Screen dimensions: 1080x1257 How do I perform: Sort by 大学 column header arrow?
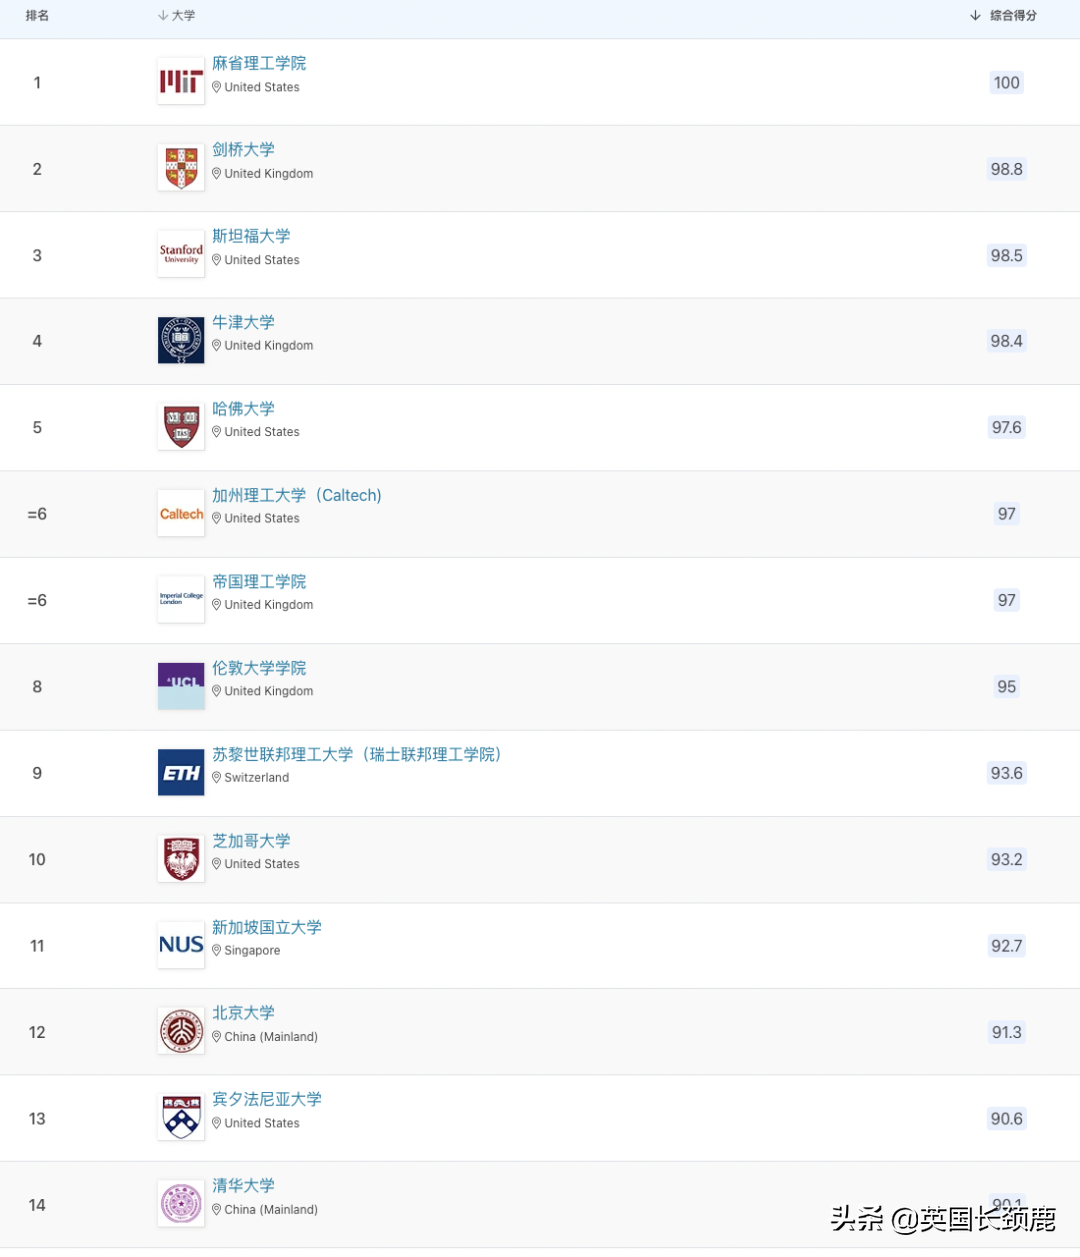(x=162, y=15)
